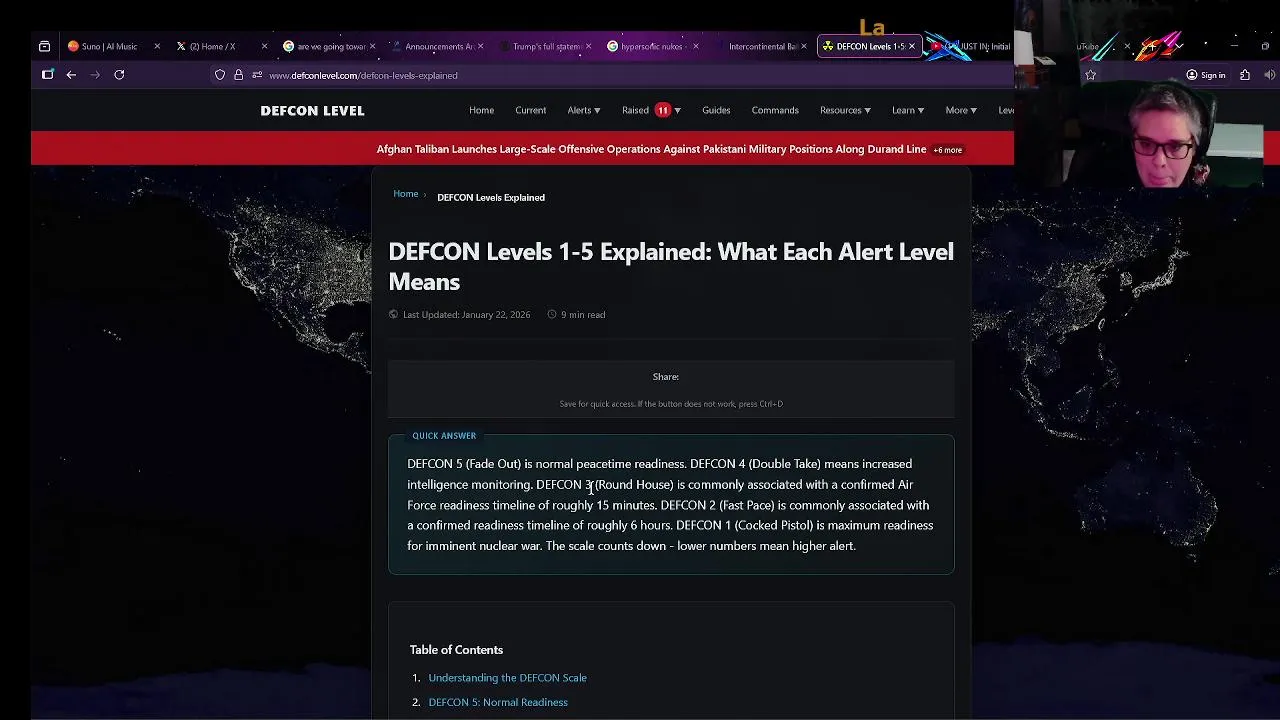Click the '+6 more' alerts badge

tap(947, 150)
